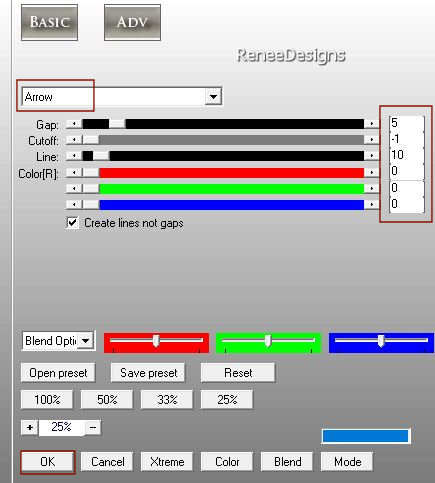Click the Gap value input field
The image size is (435, 483).
(x=406, y=123)
